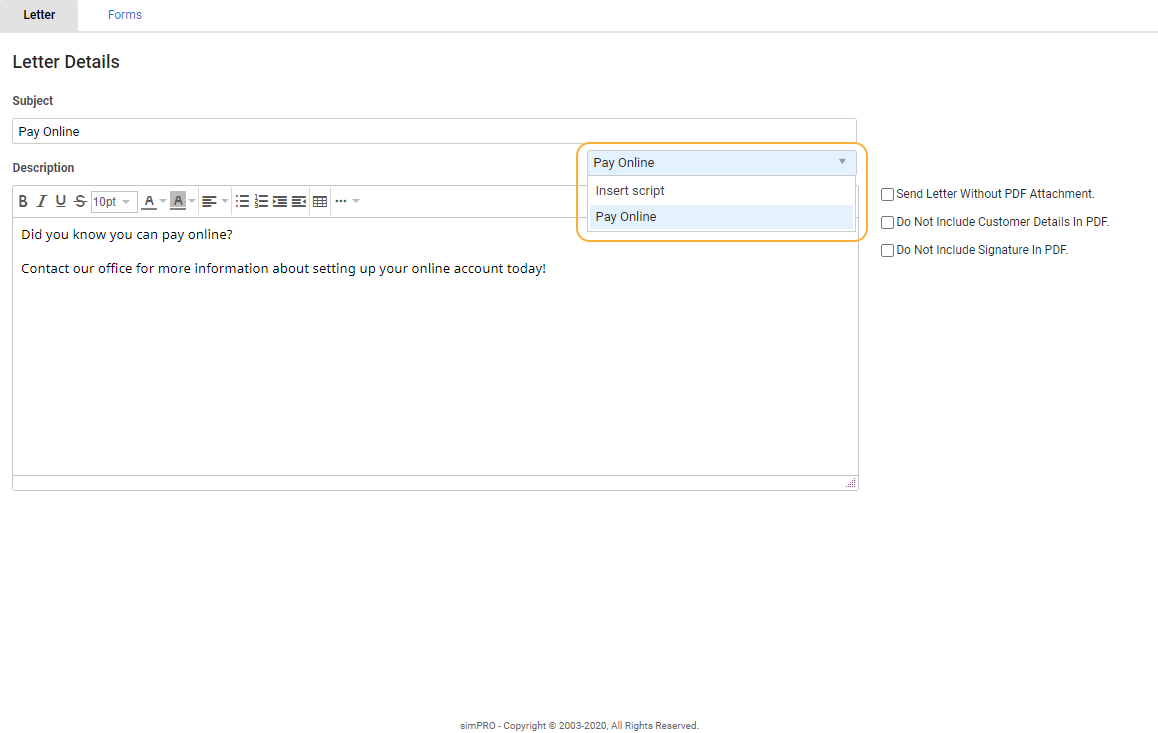The width and height of the screenshot is (1158, 733).
Task: Apply text color with the A icon
Action: (149, 201)
